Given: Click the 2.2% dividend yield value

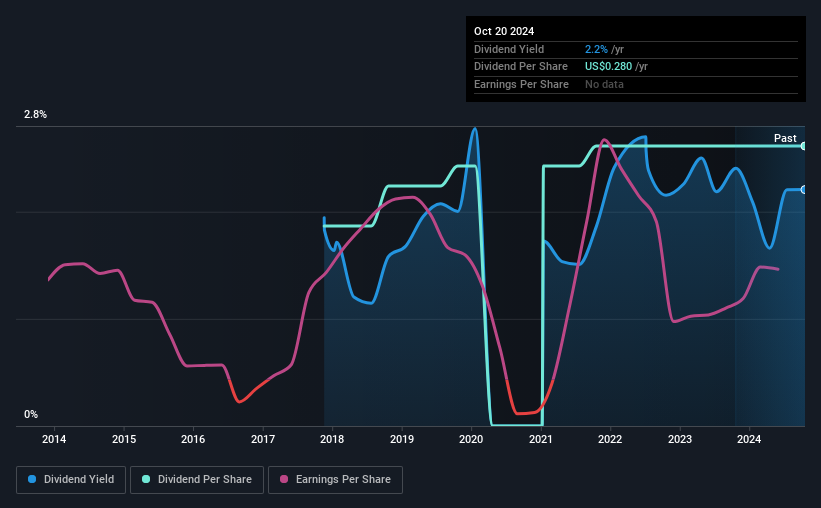Looking at the screenshot, I should coord(596,49).
